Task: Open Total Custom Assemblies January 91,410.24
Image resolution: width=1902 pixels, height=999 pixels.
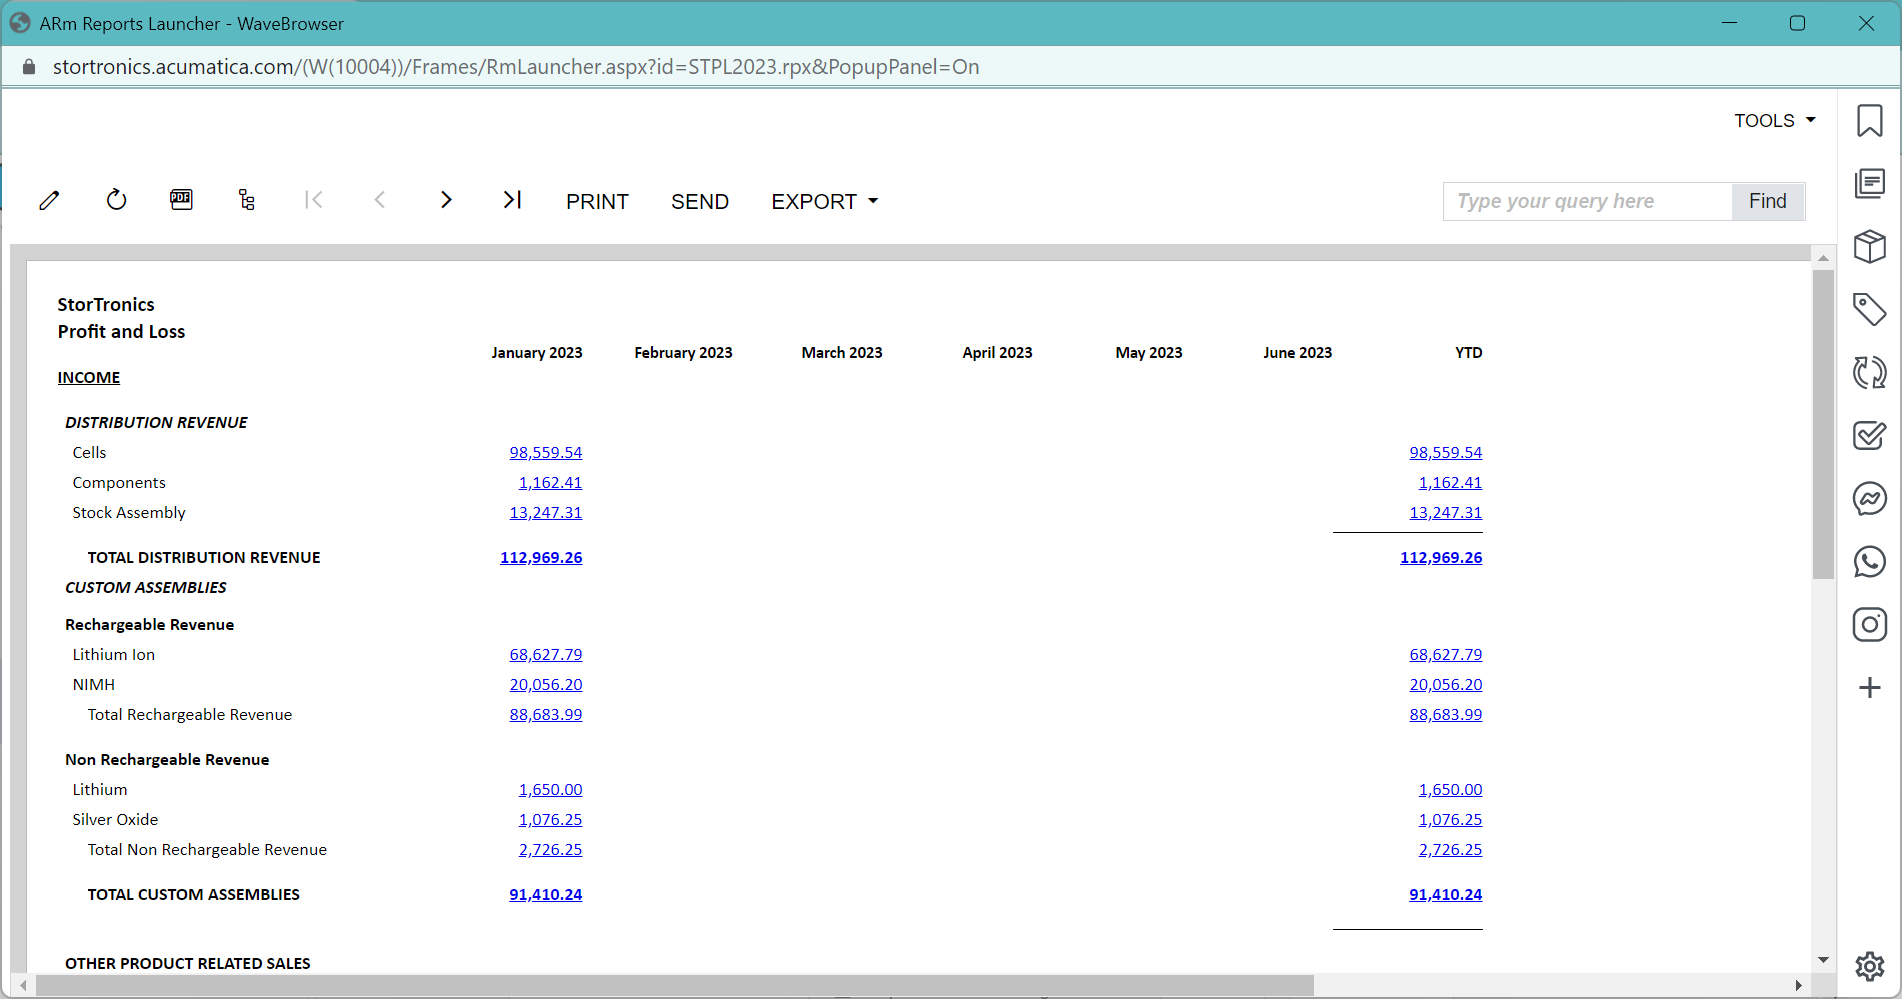Action: point(546,894)
